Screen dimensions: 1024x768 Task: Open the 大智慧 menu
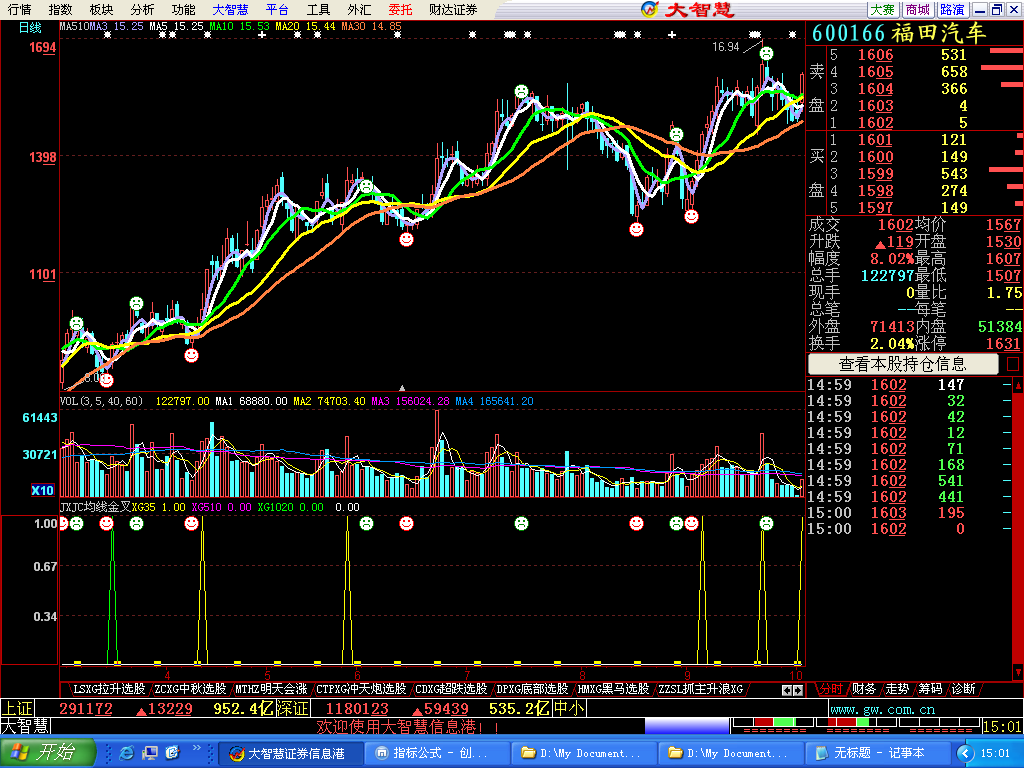pos(231,10)
